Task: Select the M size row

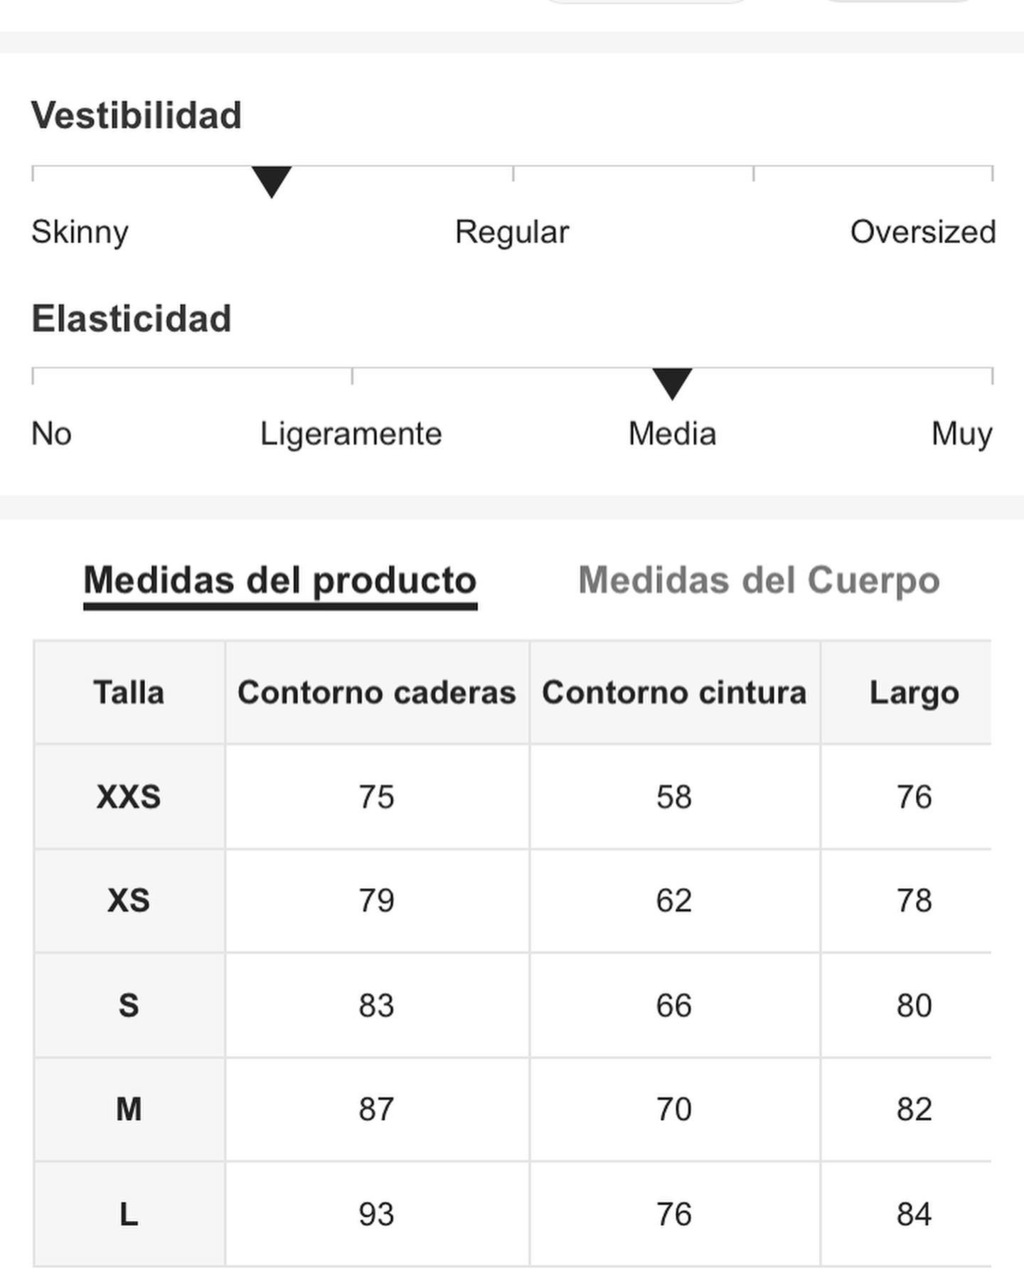Action: pos(512,1109)
